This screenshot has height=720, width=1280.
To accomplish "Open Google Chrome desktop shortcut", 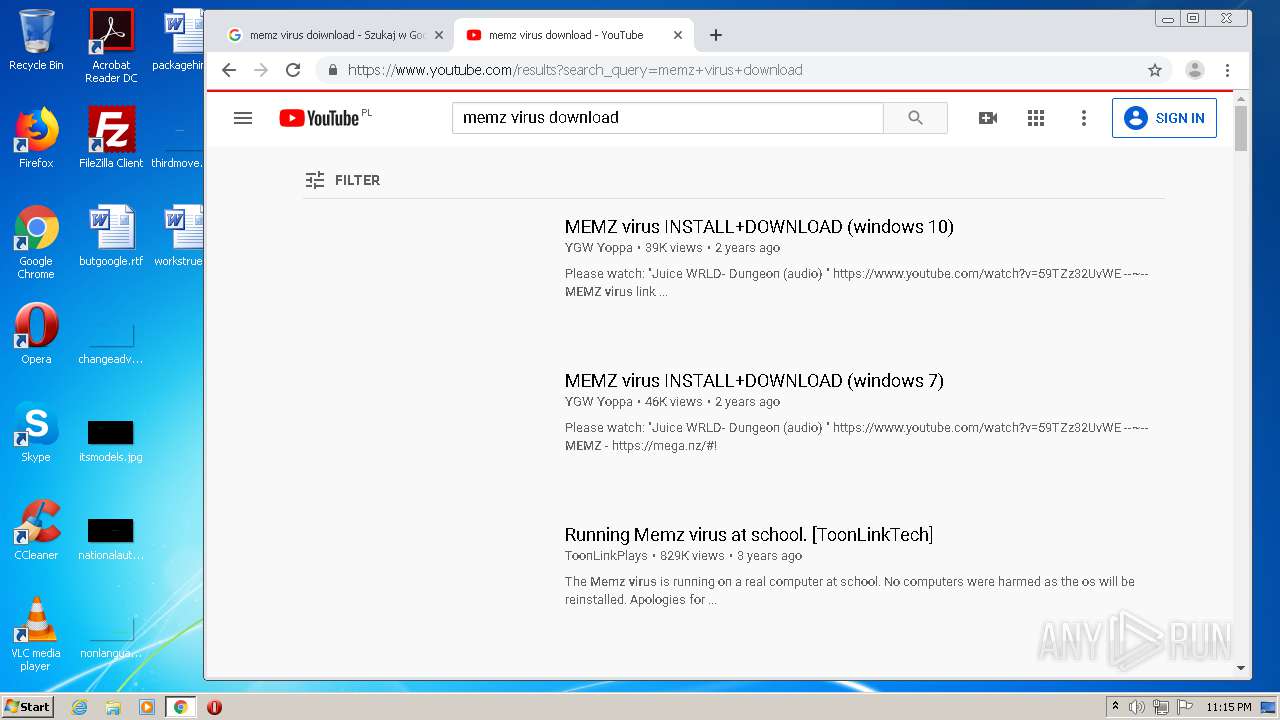I will 36,242.
